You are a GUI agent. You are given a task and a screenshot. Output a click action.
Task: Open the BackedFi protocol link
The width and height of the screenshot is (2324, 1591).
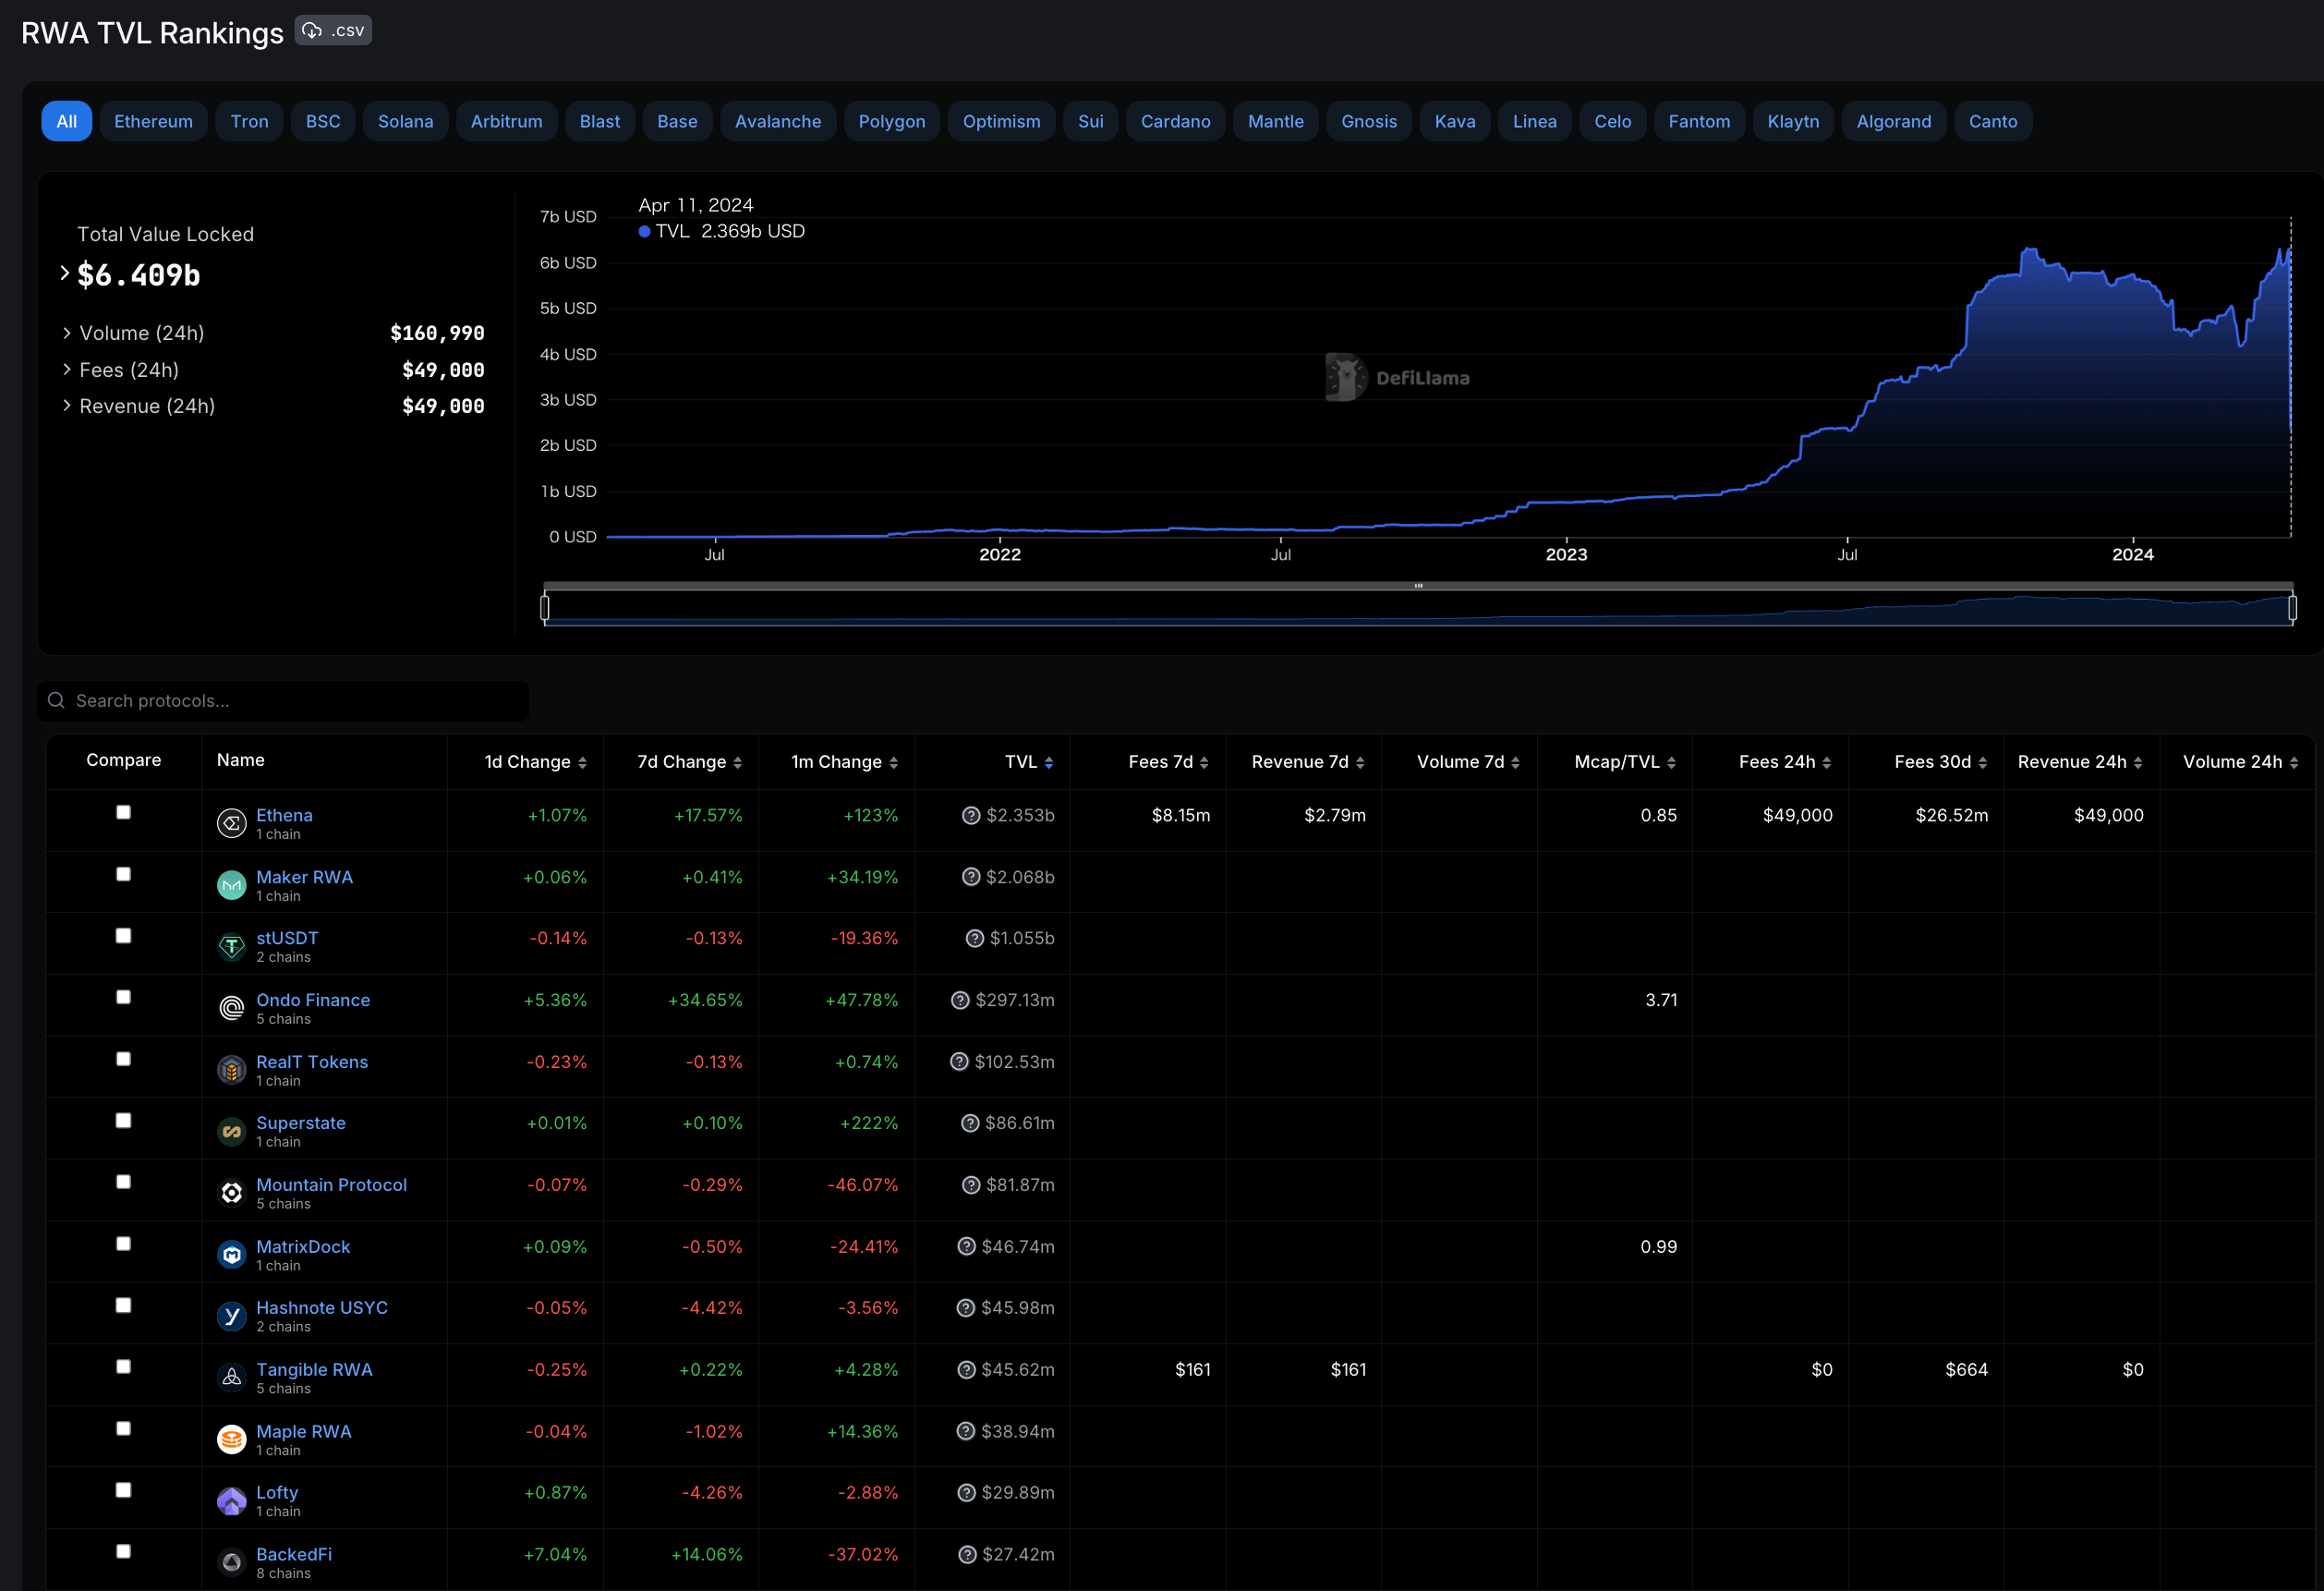[294, 1555]
